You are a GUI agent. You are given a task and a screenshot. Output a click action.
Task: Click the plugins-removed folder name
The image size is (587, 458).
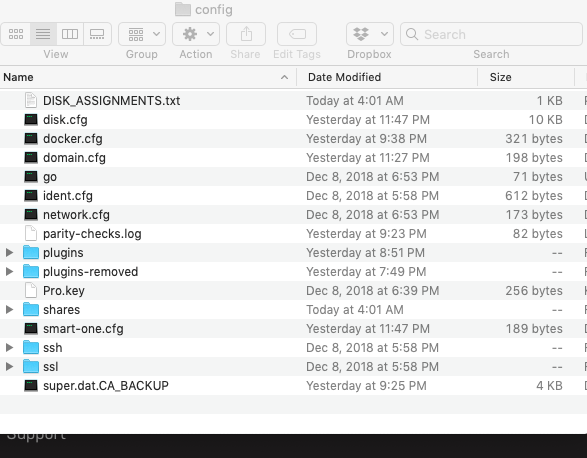click(x=91, y=272)
